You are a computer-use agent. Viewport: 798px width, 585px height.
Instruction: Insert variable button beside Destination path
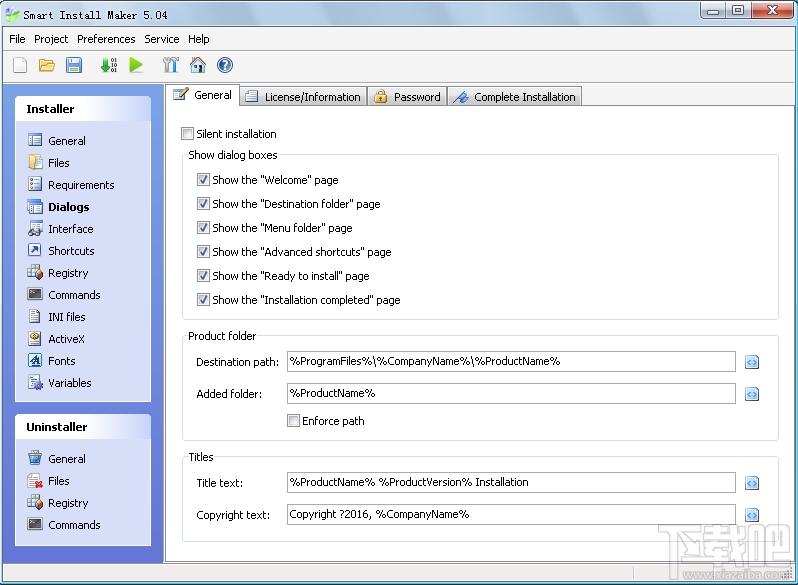(752, 362)
